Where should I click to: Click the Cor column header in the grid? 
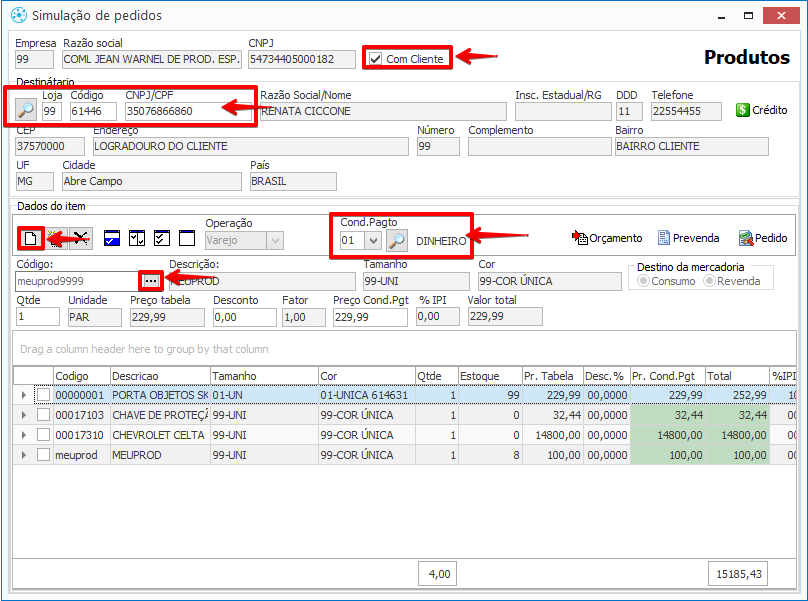tap(367, 376)
